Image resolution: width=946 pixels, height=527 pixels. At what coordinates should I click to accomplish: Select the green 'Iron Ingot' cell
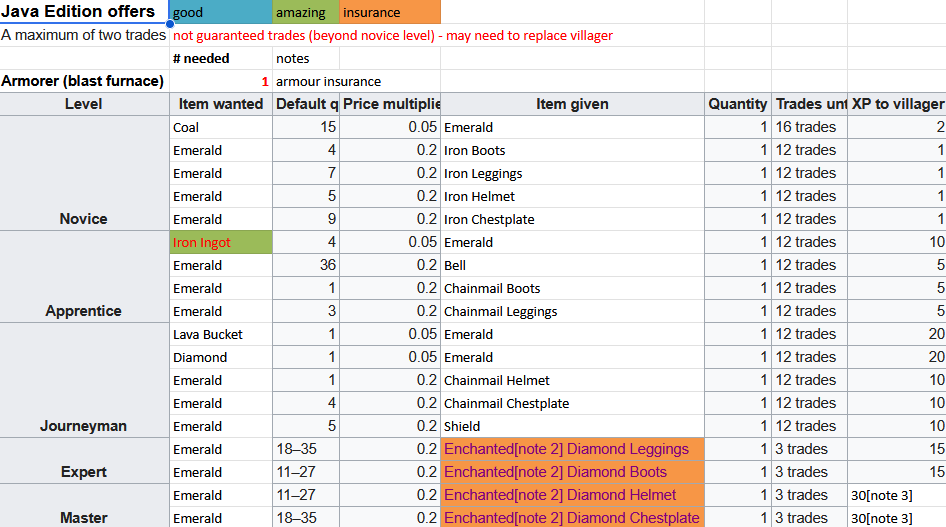(x=221, y=242)
